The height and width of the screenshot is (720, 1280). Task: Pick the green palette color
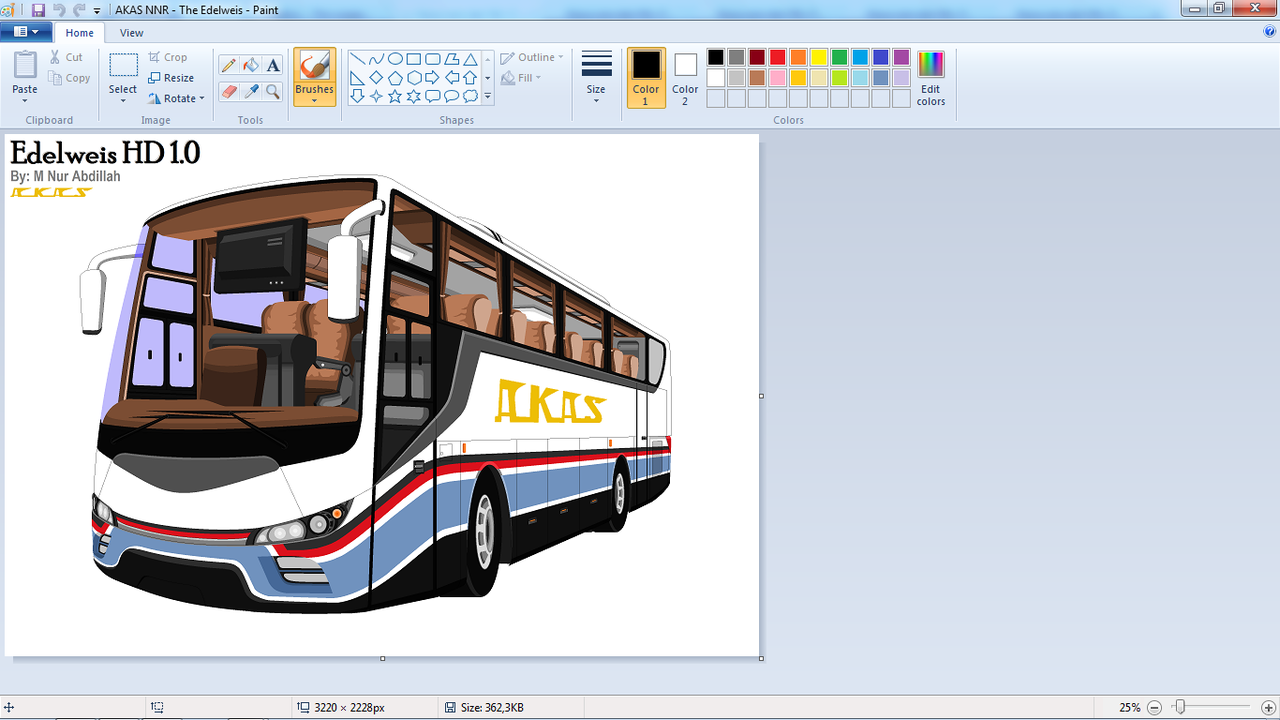(x=839, y=57)
